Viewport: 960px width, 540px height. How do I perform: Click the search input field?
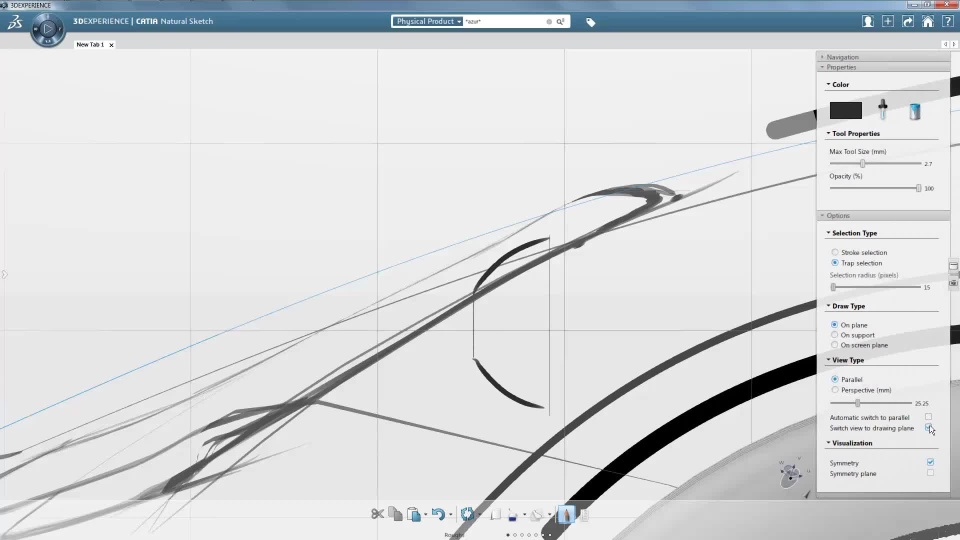tap(504, 21)
